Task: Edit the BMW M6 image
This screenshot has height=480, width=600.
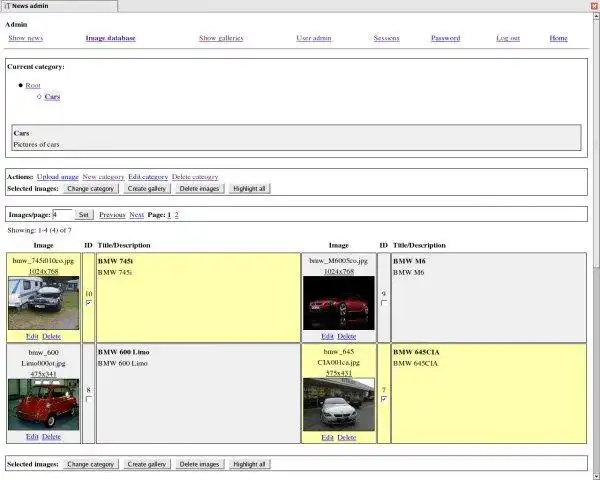Action: (x=327, y=336)
